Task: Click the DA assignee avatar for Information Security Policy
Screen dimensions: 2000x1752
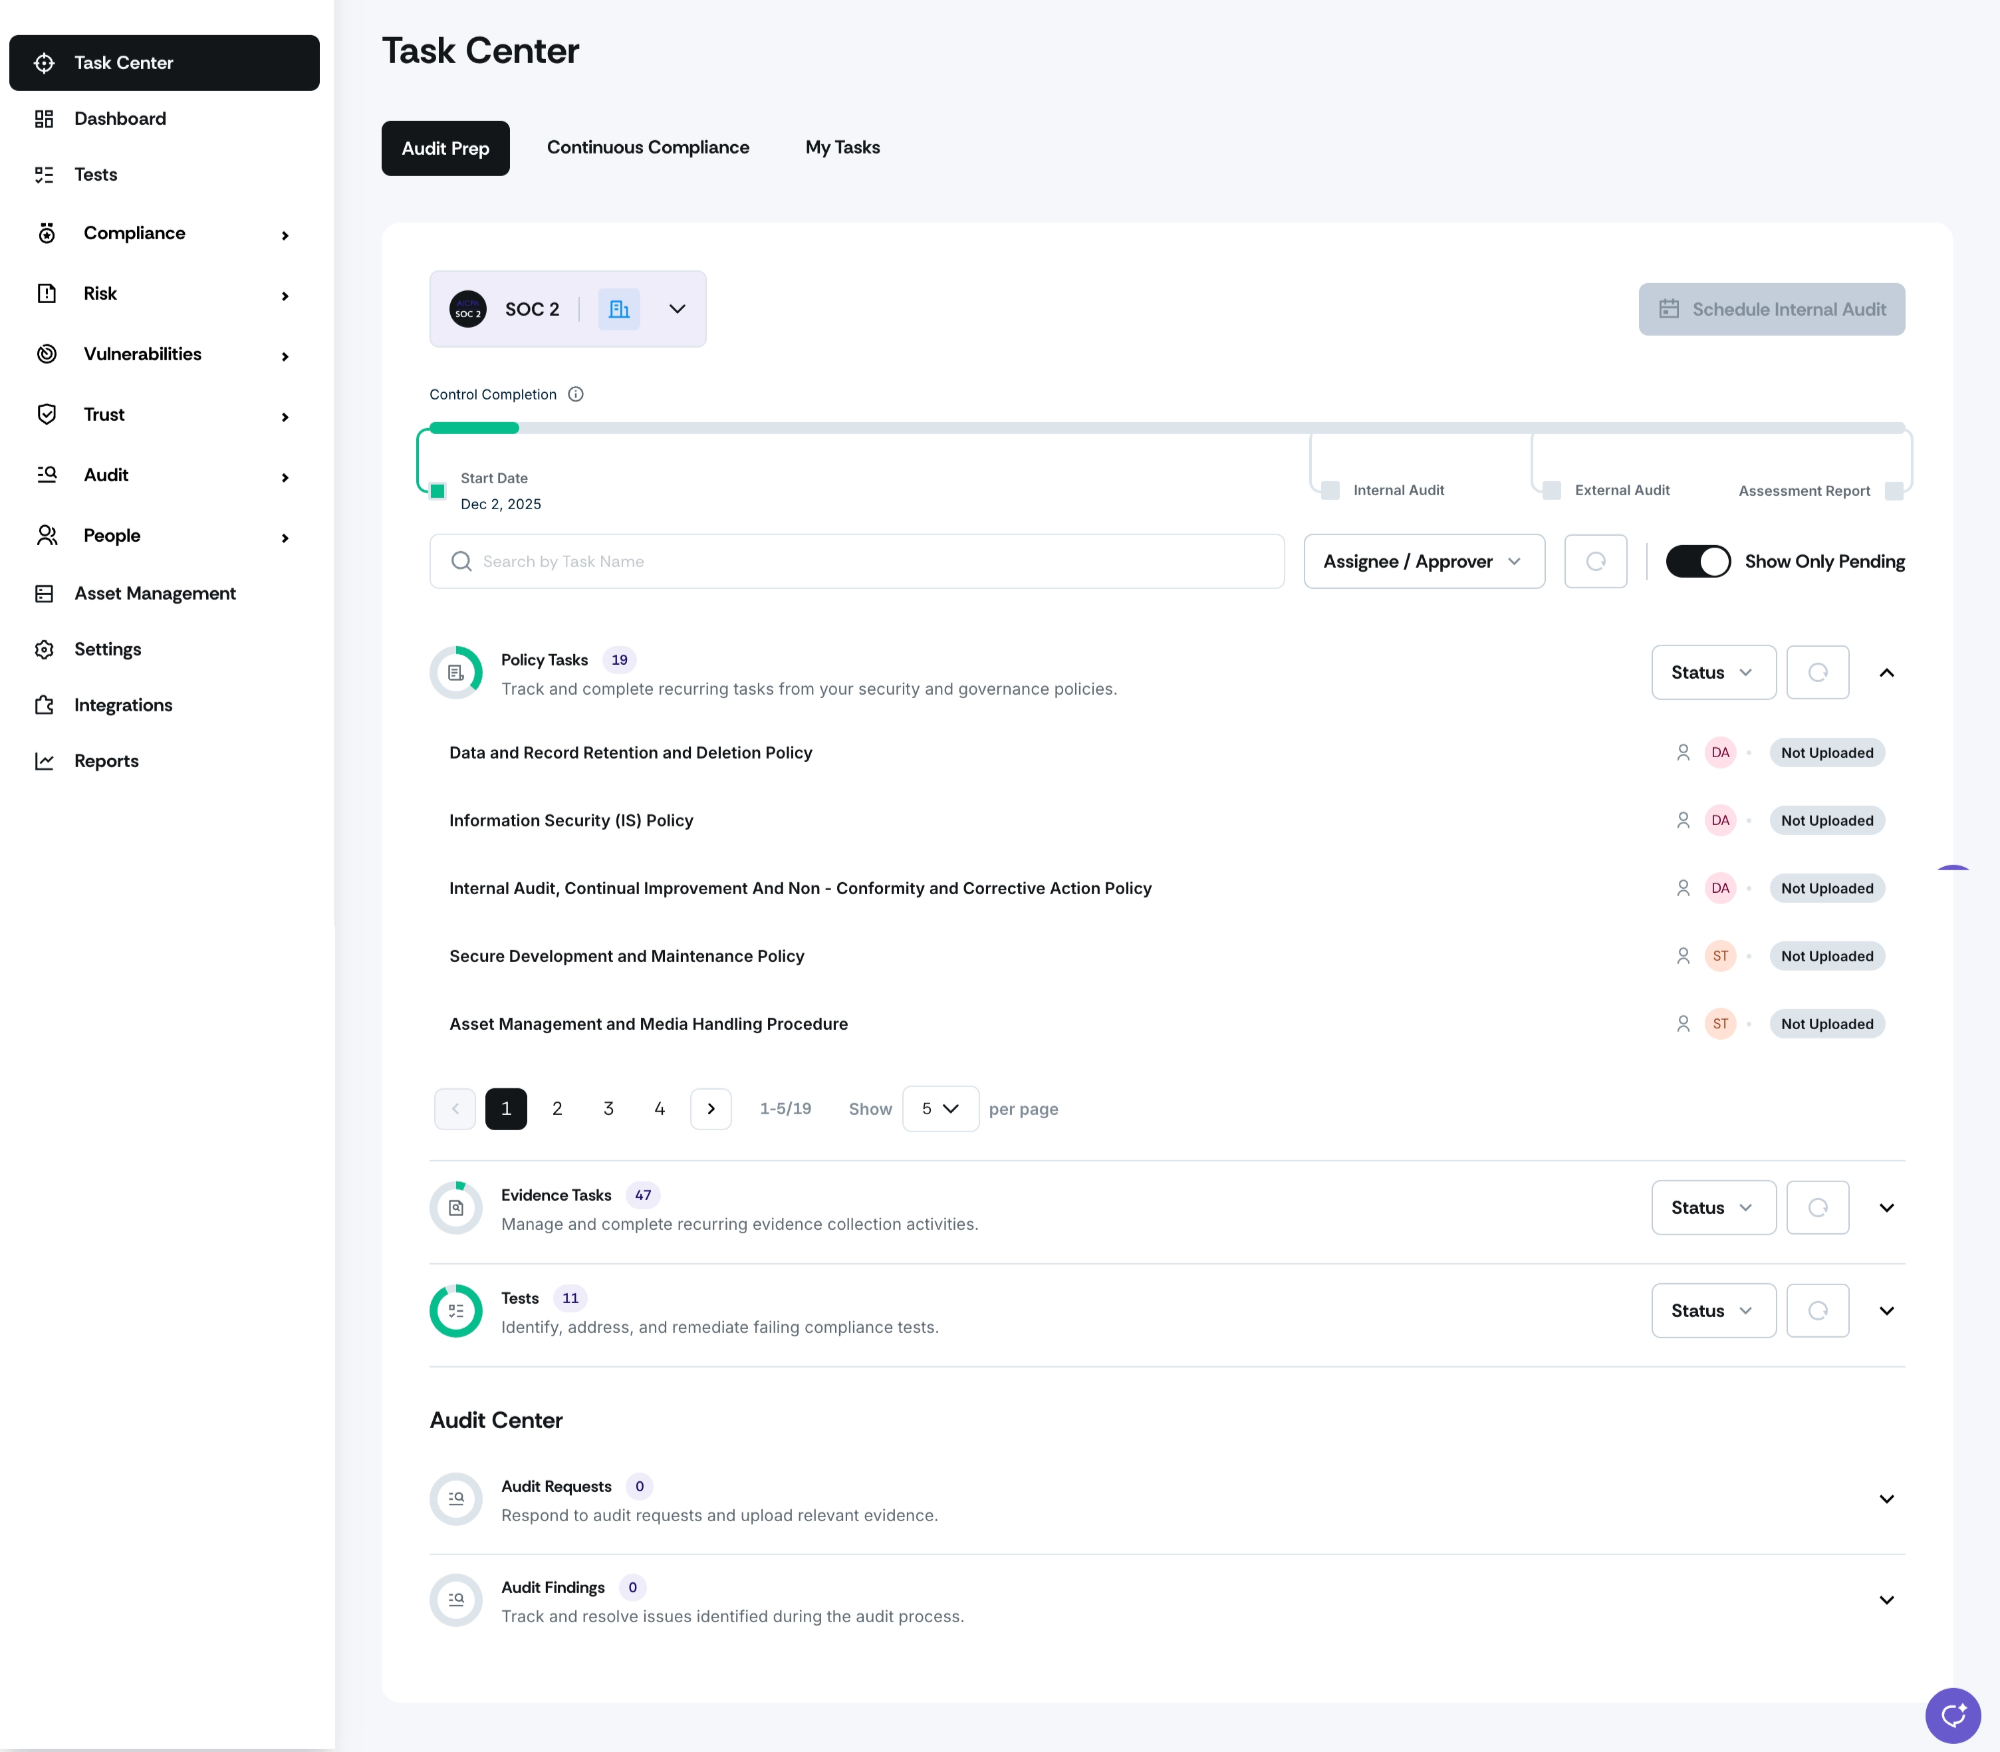Action: point(1720,820)
